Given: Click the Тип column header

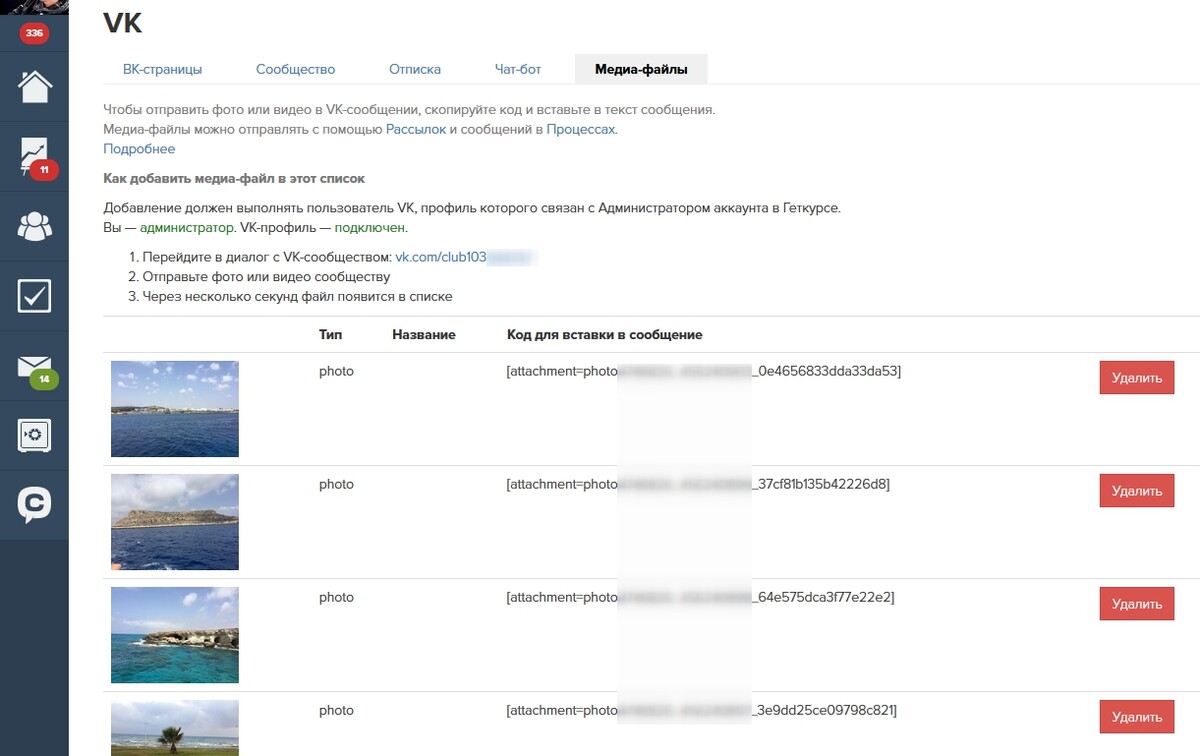Looking at the screenshot, I should [x=330, y=335].
